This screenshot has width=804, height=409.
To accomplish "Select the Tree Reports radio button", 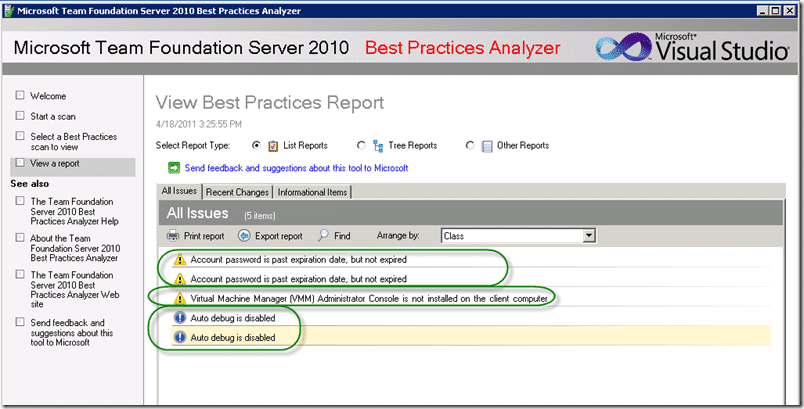I will [x=361, y=146].
